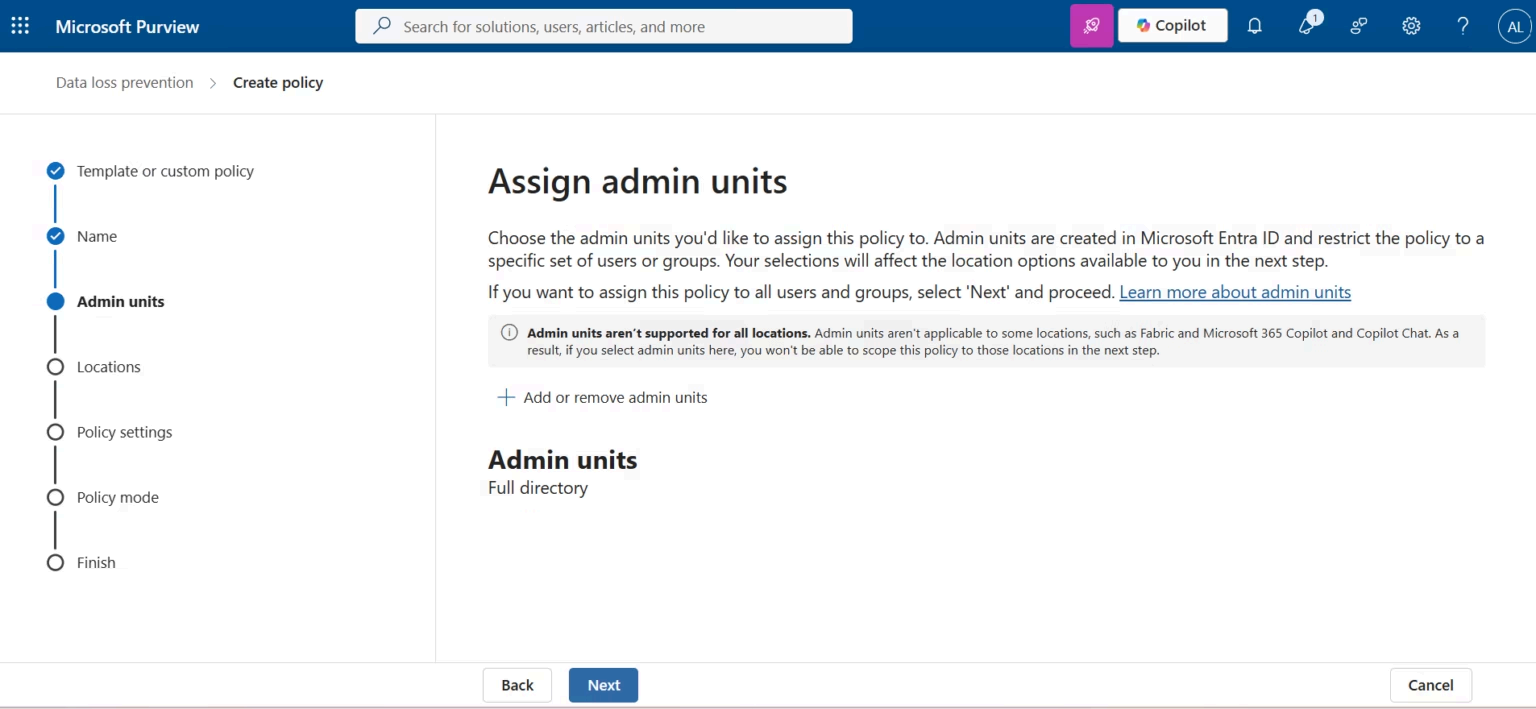Viewport: 1536px width, 709px height.
Task: Open the settings gear icon
Action: coord(1411,26)
